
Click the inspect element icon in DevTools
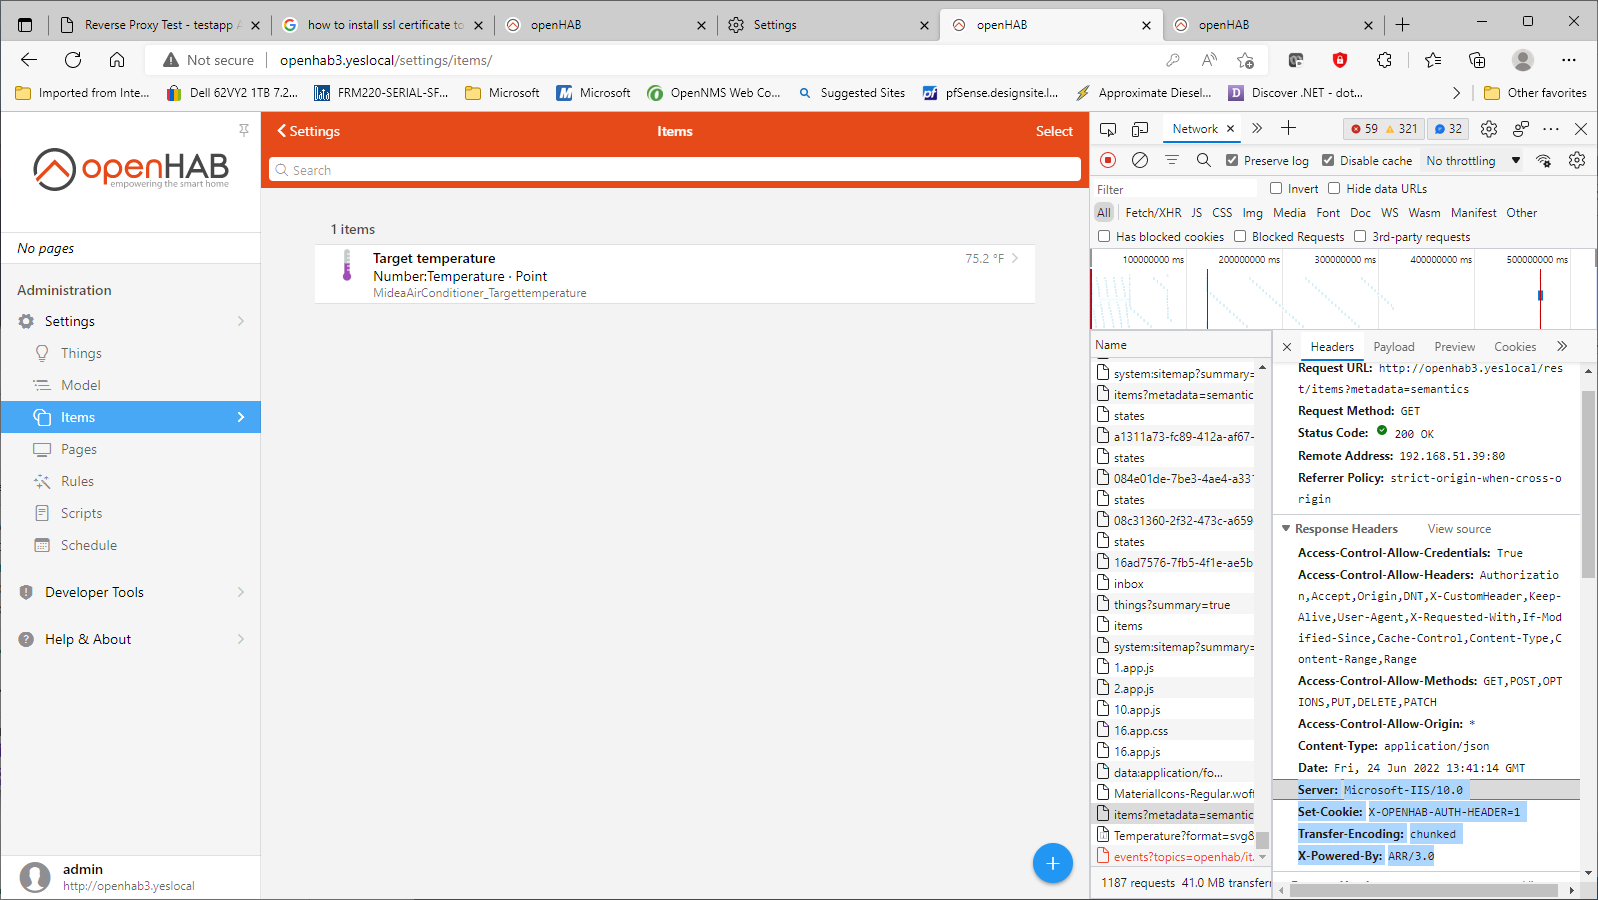(1108, 129)
